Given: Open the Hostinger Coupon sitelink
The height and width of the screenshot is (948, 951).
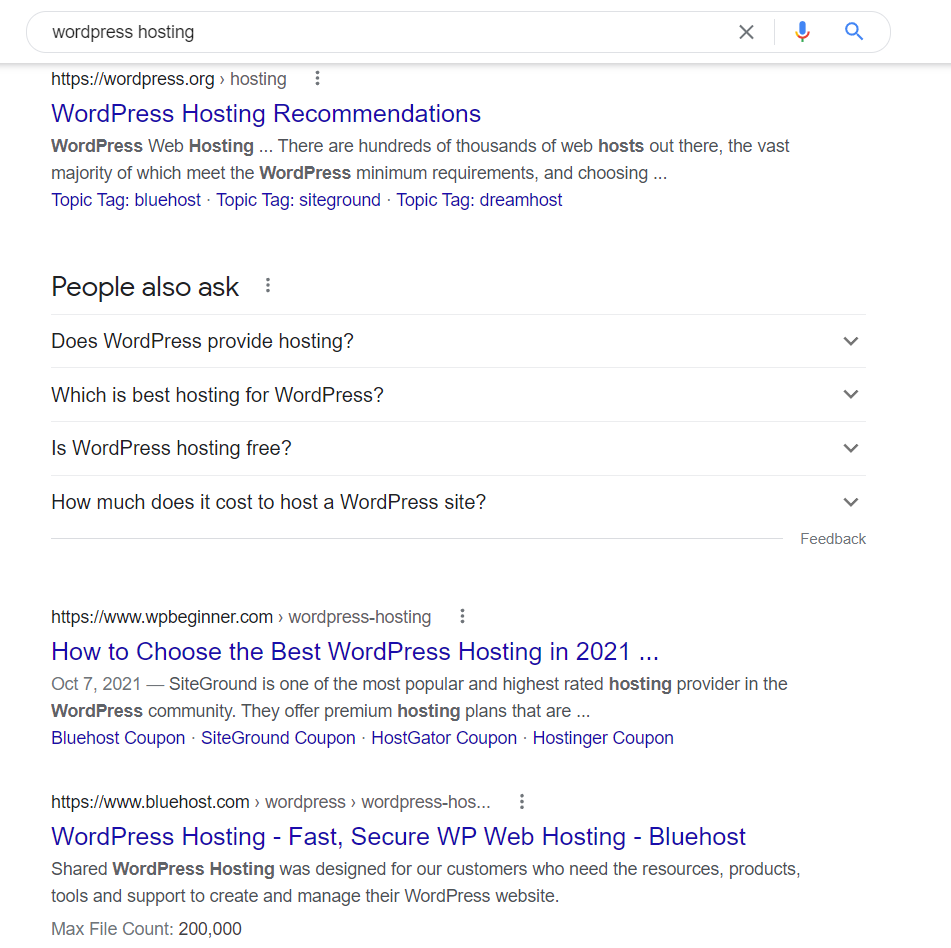Looking at the screenshot, I should (603, 738).
